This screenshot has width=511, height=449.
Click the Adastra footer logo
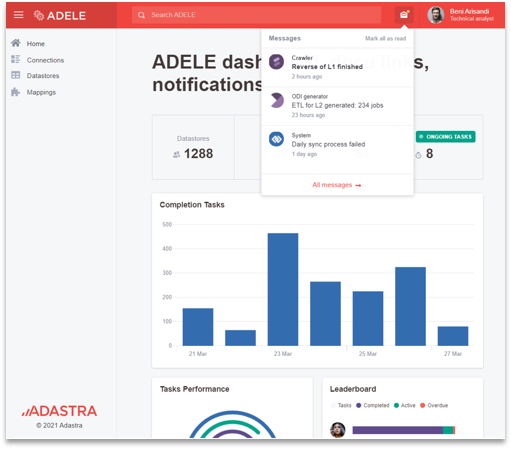tap(59, 411)
